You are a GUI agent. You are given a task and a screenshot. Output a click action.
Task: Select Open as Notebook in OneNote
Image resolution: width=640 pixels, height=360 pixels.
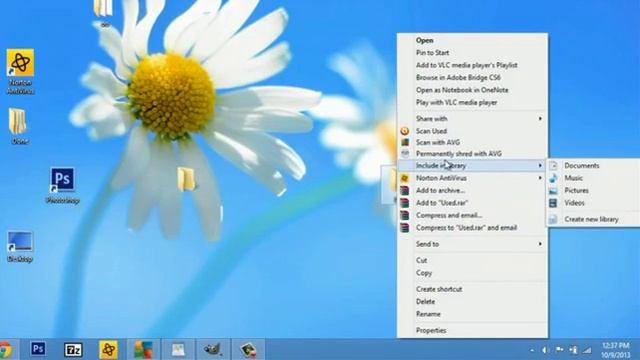(472, 90)
